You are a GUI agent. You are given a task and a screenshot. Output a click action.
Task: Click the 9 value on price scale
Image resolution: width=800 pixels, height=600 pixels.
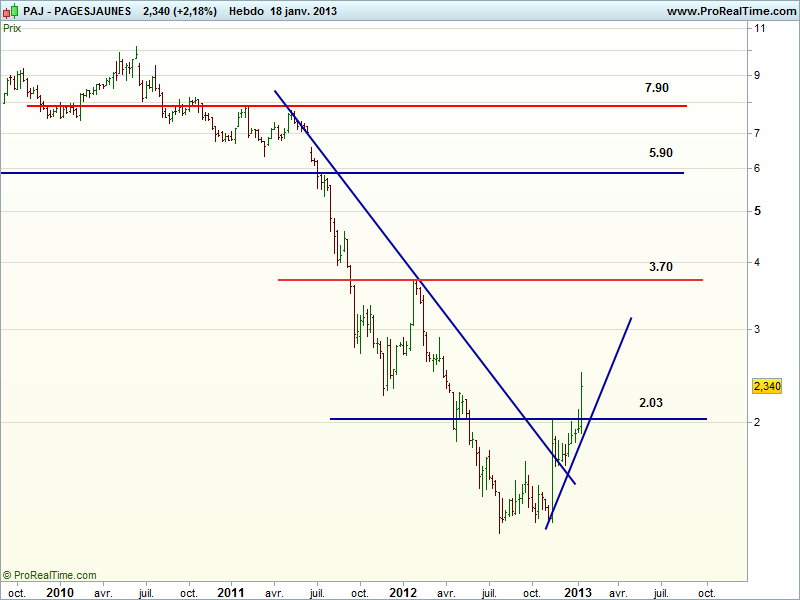pos(758,75)
